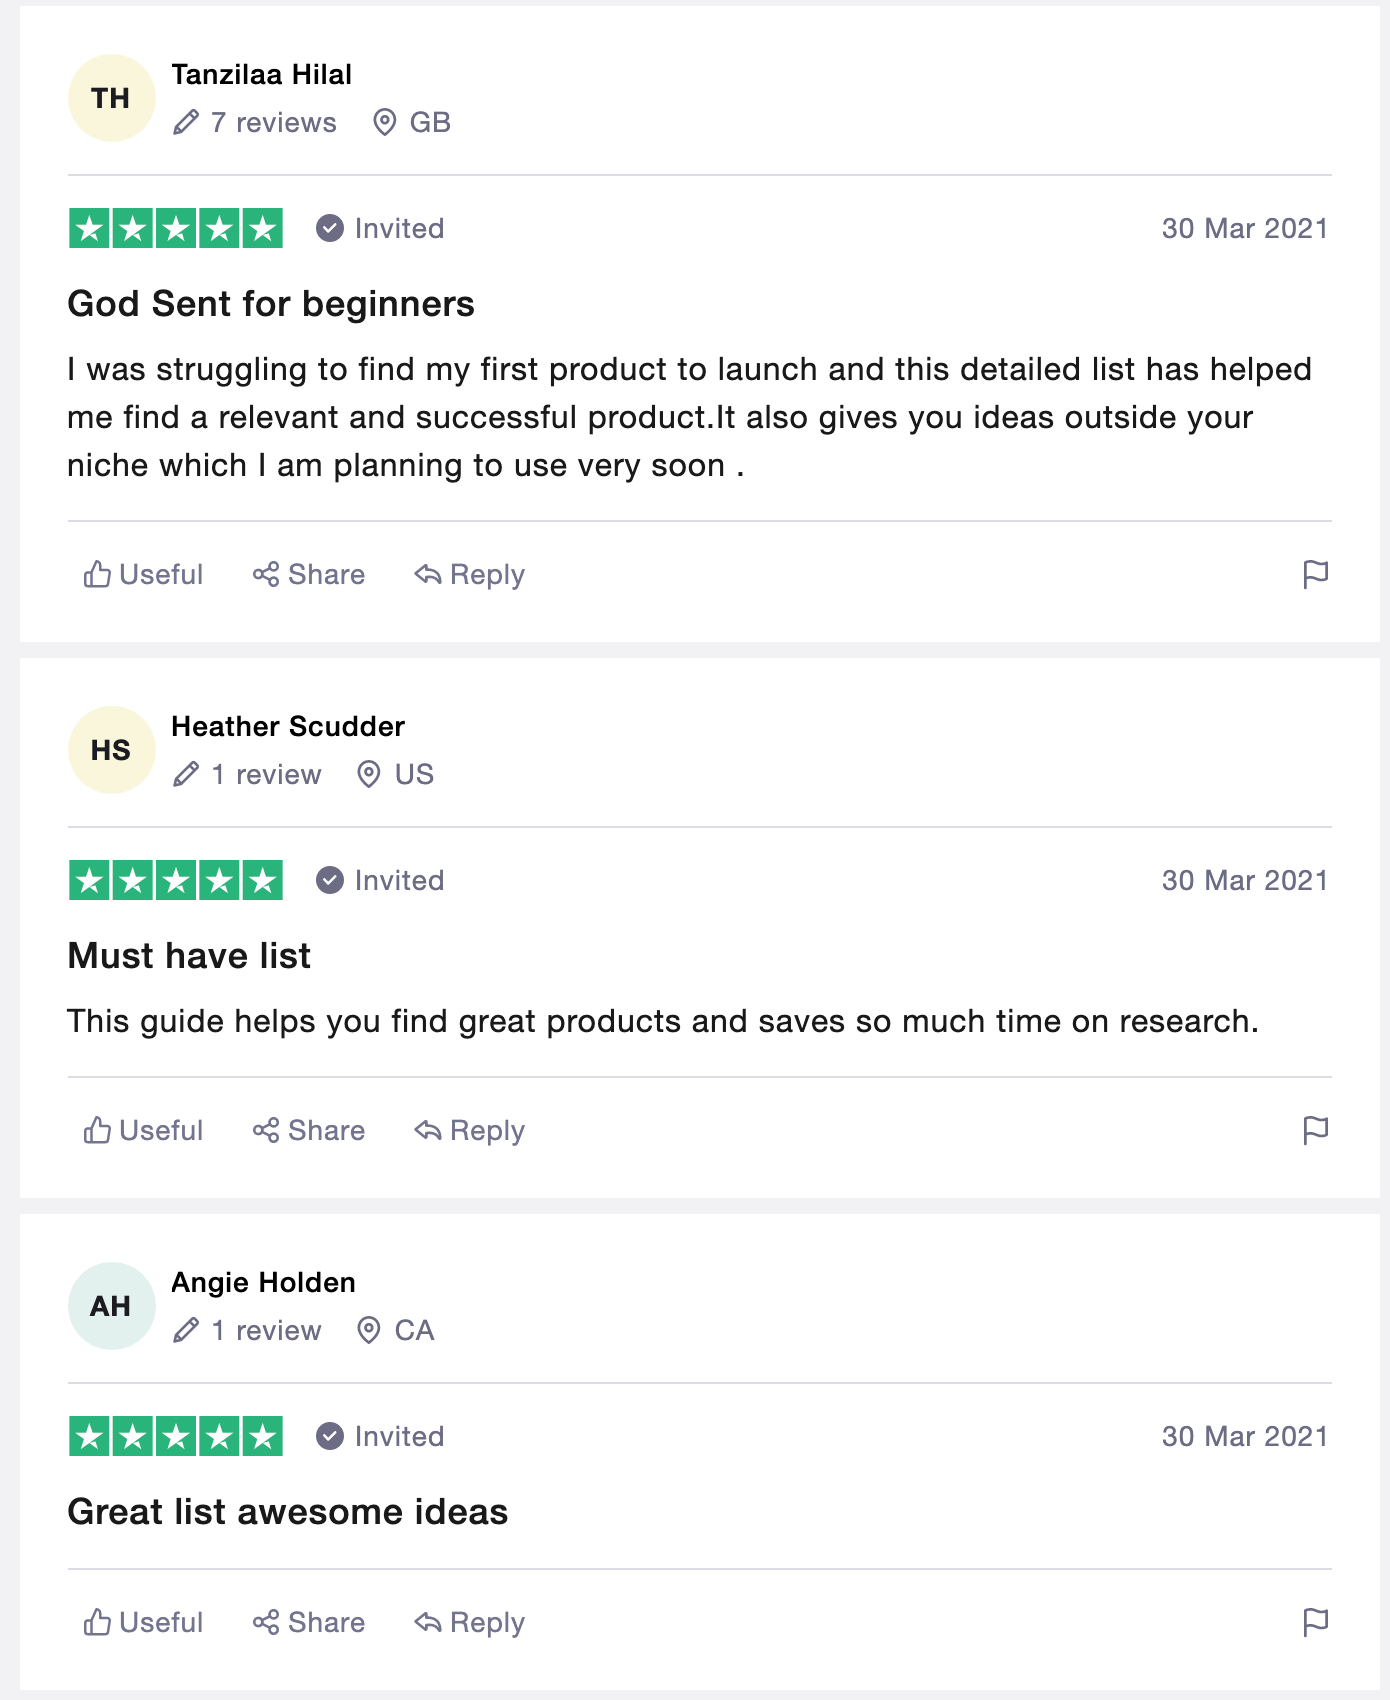Share Heather Scudder's review
This screenshot has height=1700, width=1390.
point(309,1130)
